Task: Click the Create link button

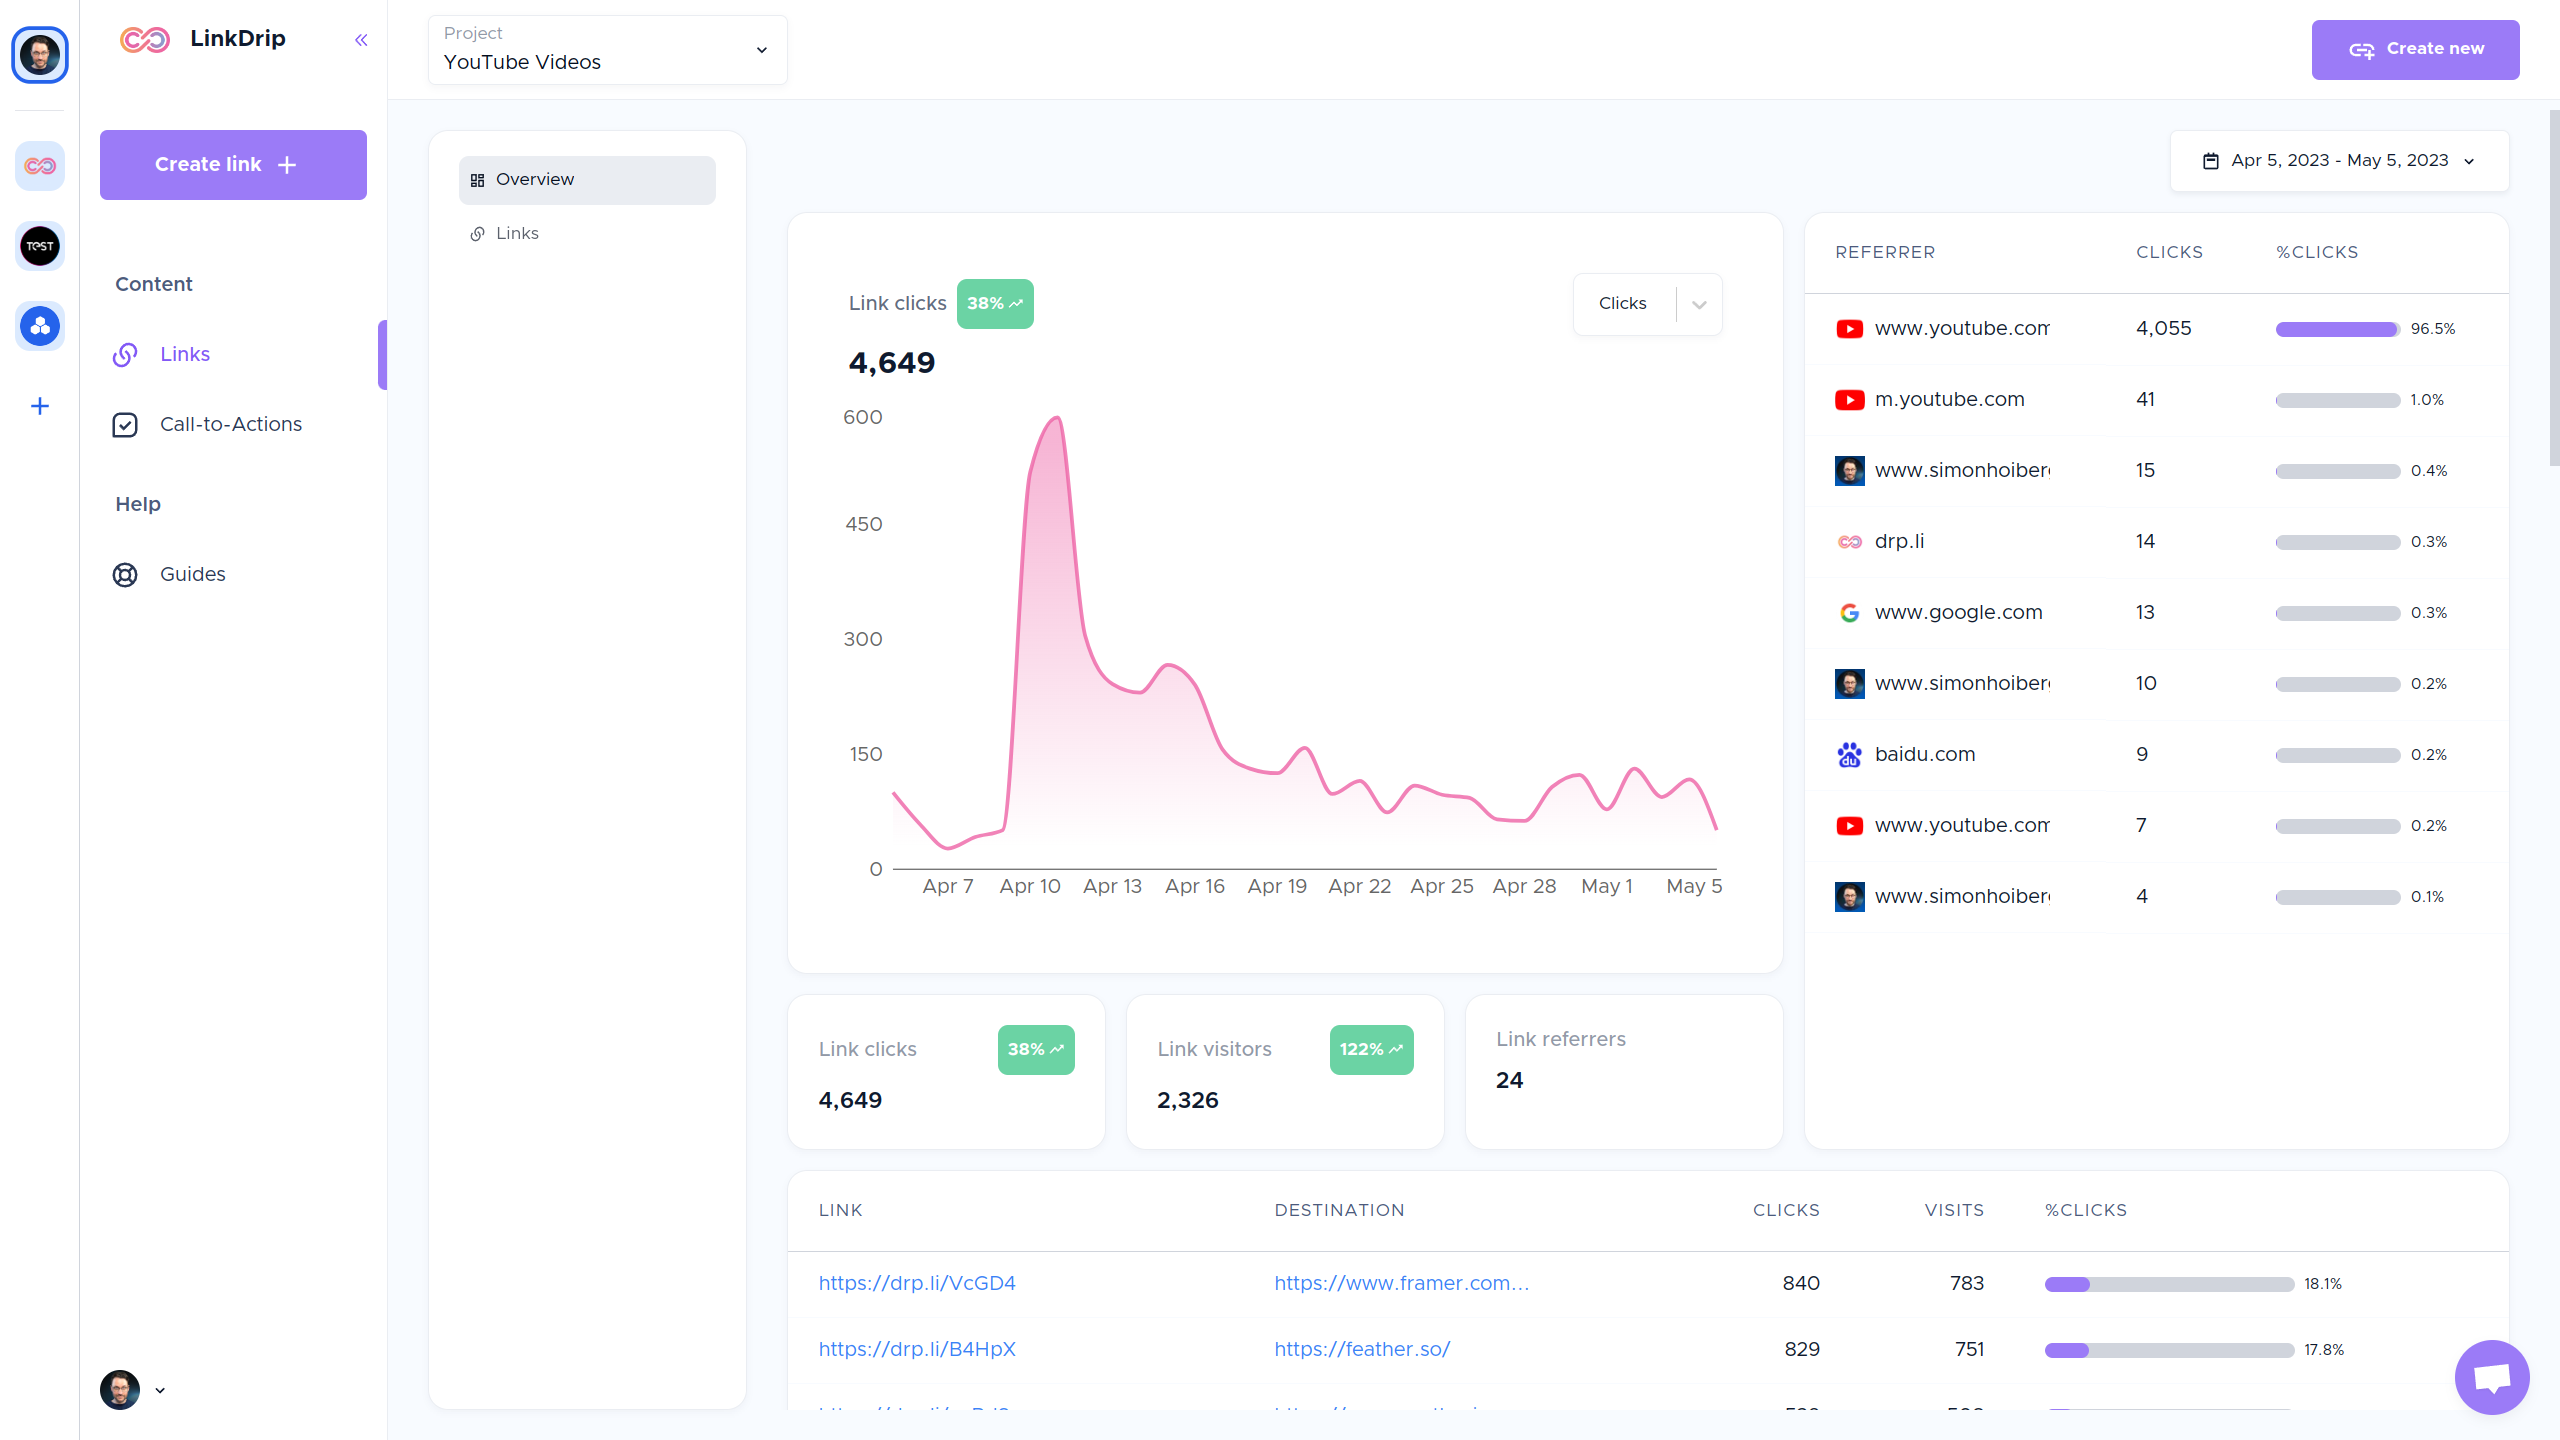Action: [x=233, y=165]
